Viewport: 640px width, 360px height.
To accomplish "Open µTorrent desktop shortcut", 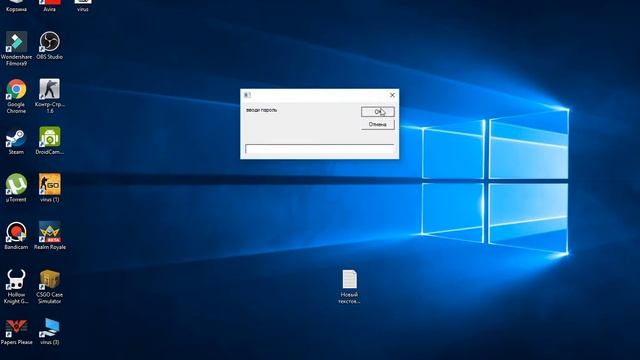I will click(x=16, y=188).
